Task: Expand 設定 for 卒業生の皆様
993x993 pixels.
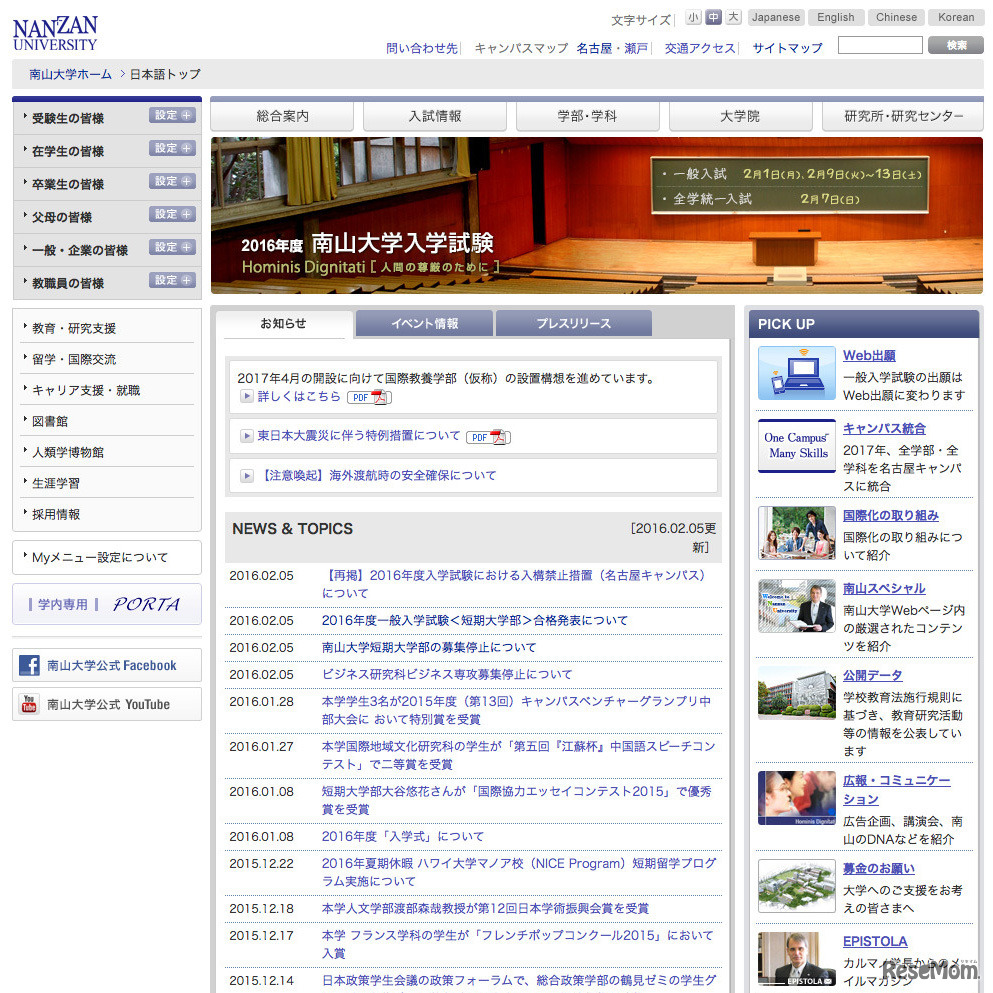Action: pyautogui.click(x=172, y=181)
